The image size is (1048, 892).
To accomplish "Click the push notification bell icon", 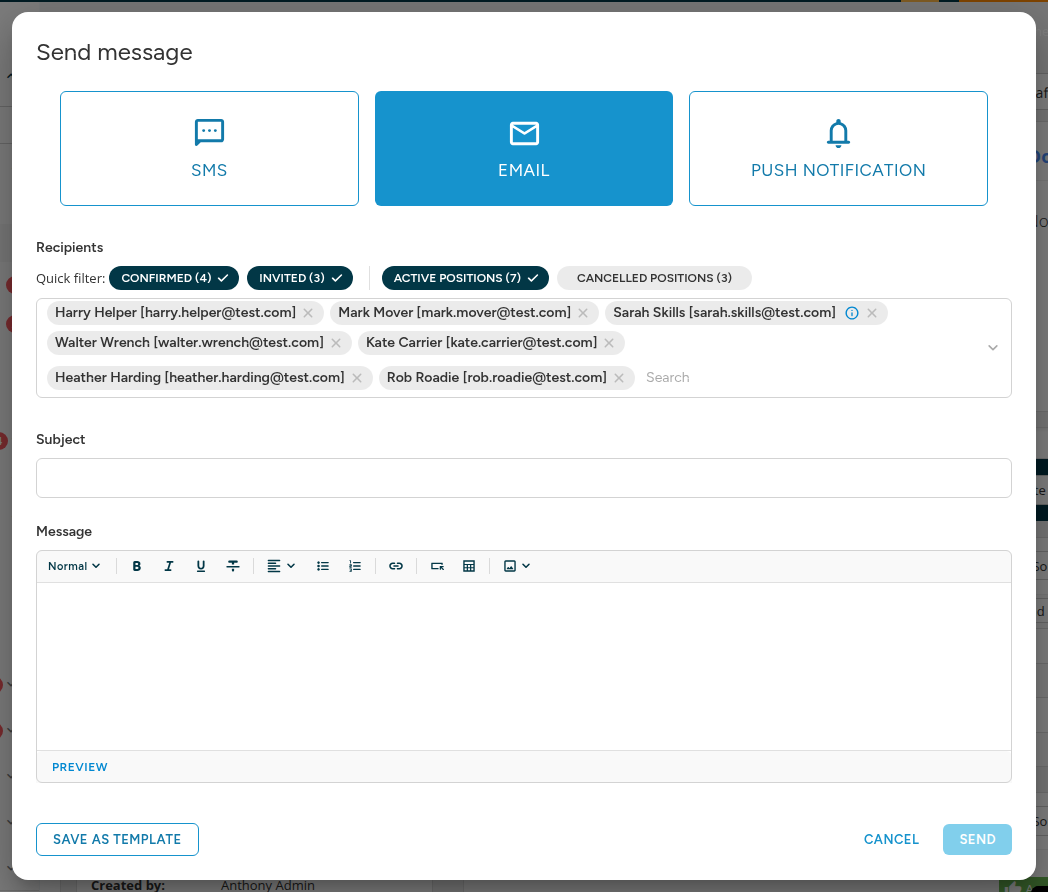I will (838, 133).
